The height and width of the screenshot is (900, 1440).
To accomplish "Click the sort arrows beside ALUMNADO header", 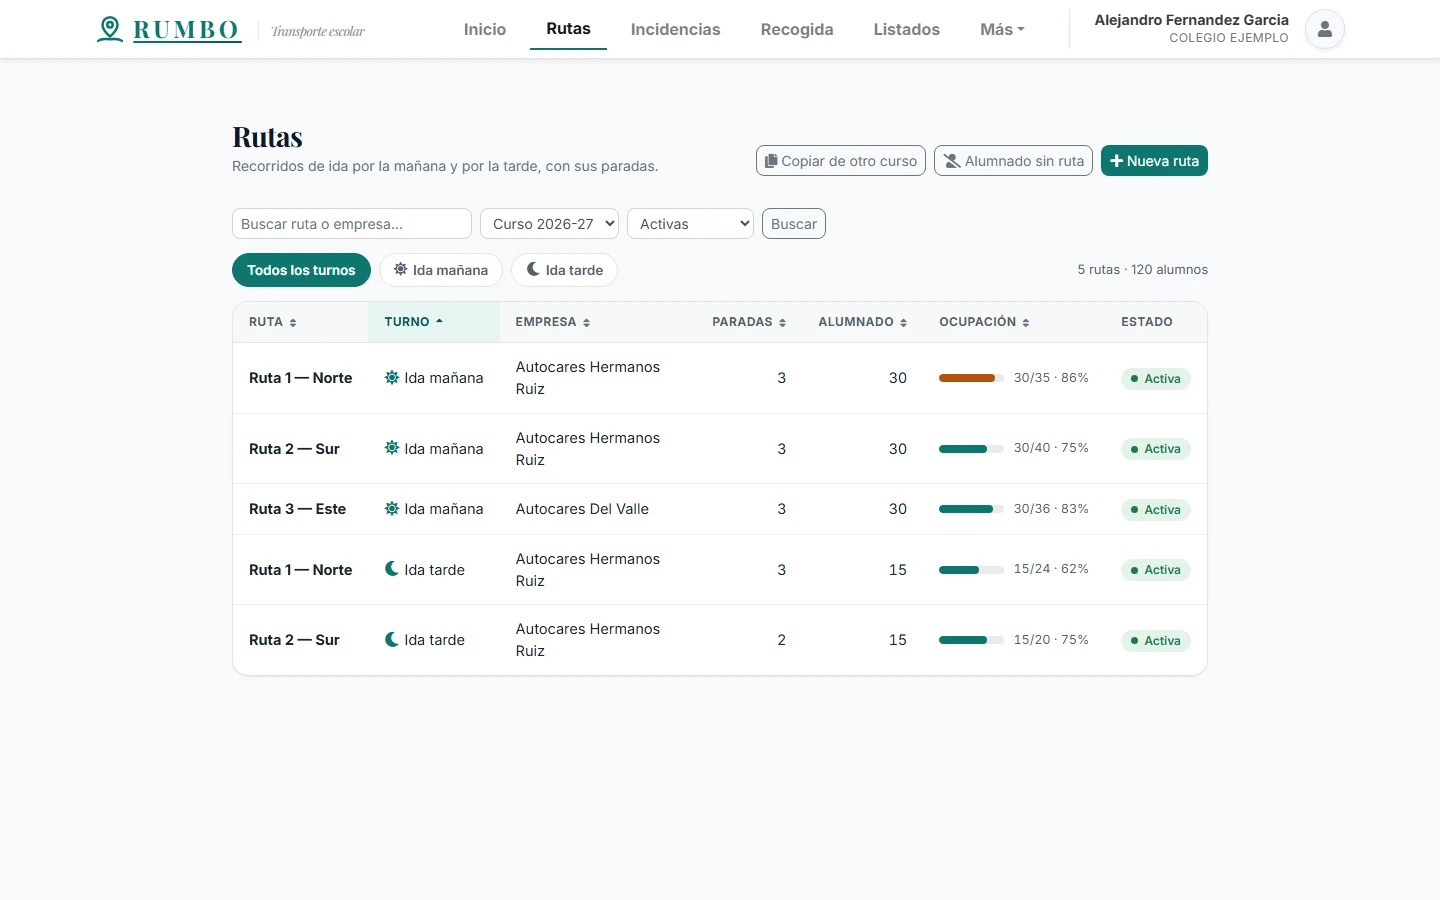I will (x=903, y=323).
